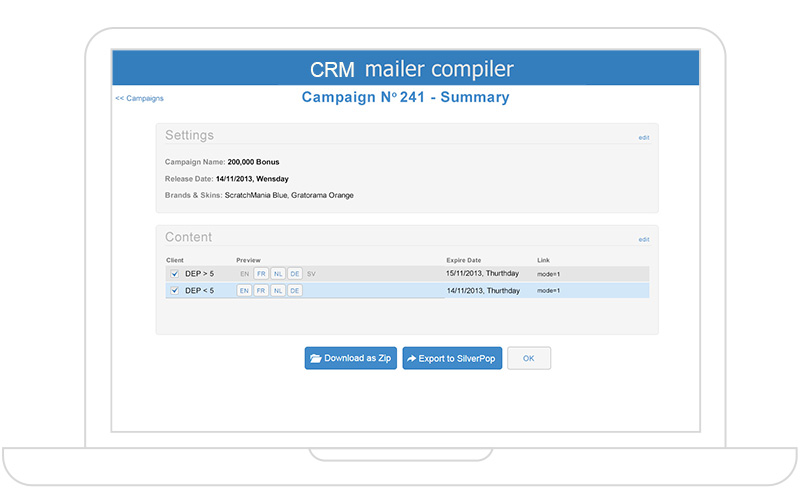Viewport: 800px width, 500px height.
Task: Edit the Settings section
Action: (644, 137)
